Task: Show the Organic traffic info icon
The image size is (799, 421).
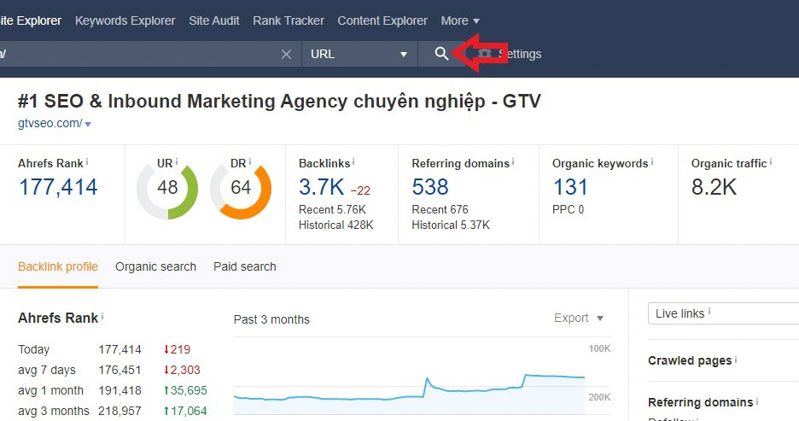Action: point(770,162)
